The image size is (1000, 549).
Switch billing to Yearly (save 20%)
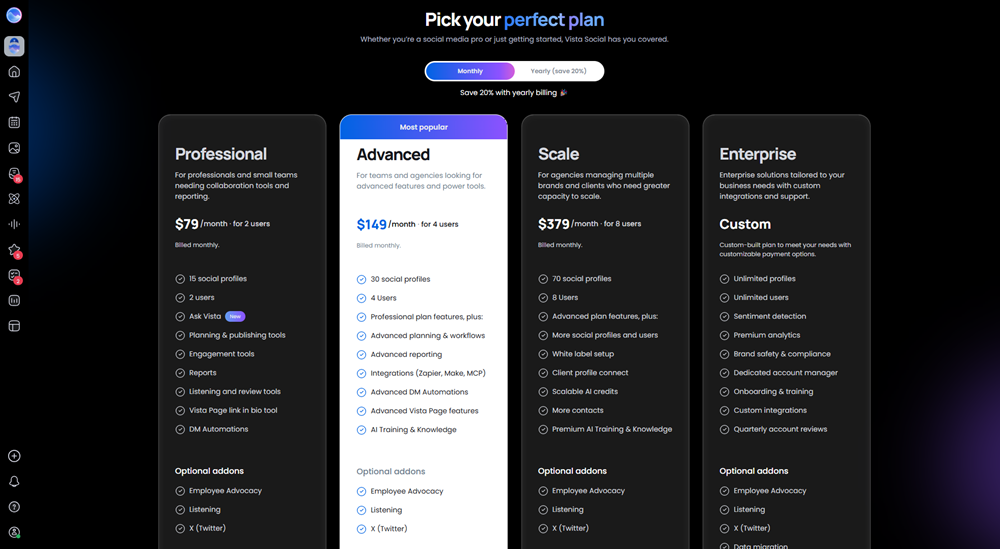point(559,71)
